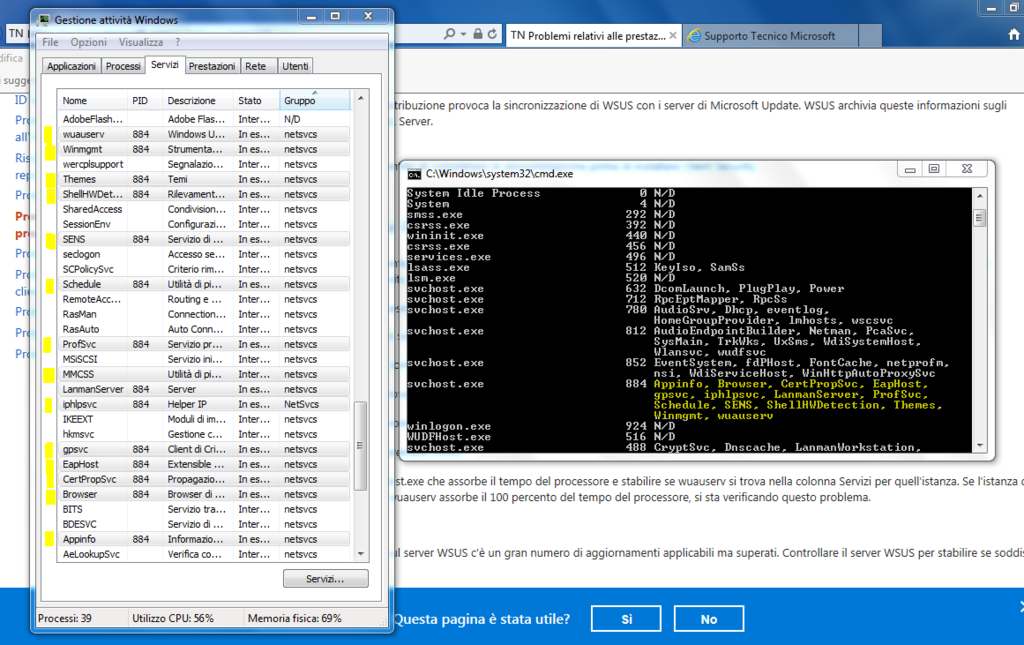Select the wuauserv service row
Viewport: 1024px width, 645px height.
(x=203, y=134)
